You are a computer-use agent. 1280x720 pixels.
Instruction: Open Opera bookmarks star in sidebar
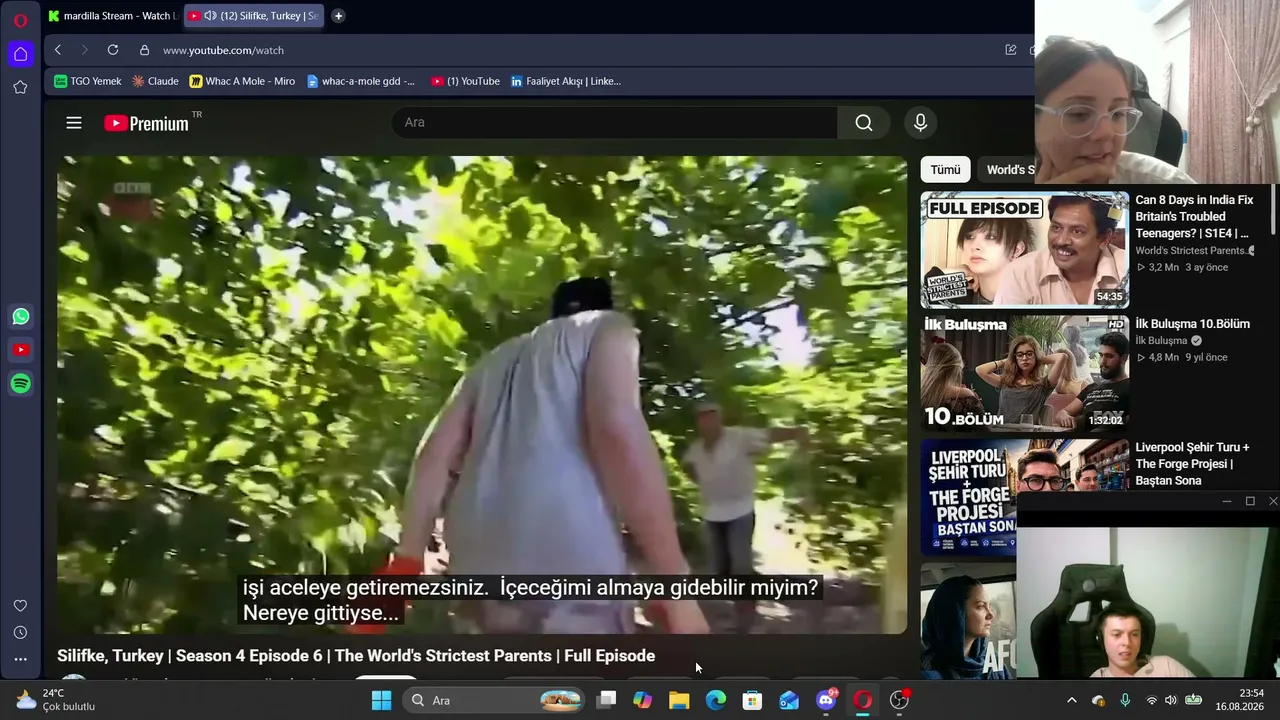pos(20,88)
